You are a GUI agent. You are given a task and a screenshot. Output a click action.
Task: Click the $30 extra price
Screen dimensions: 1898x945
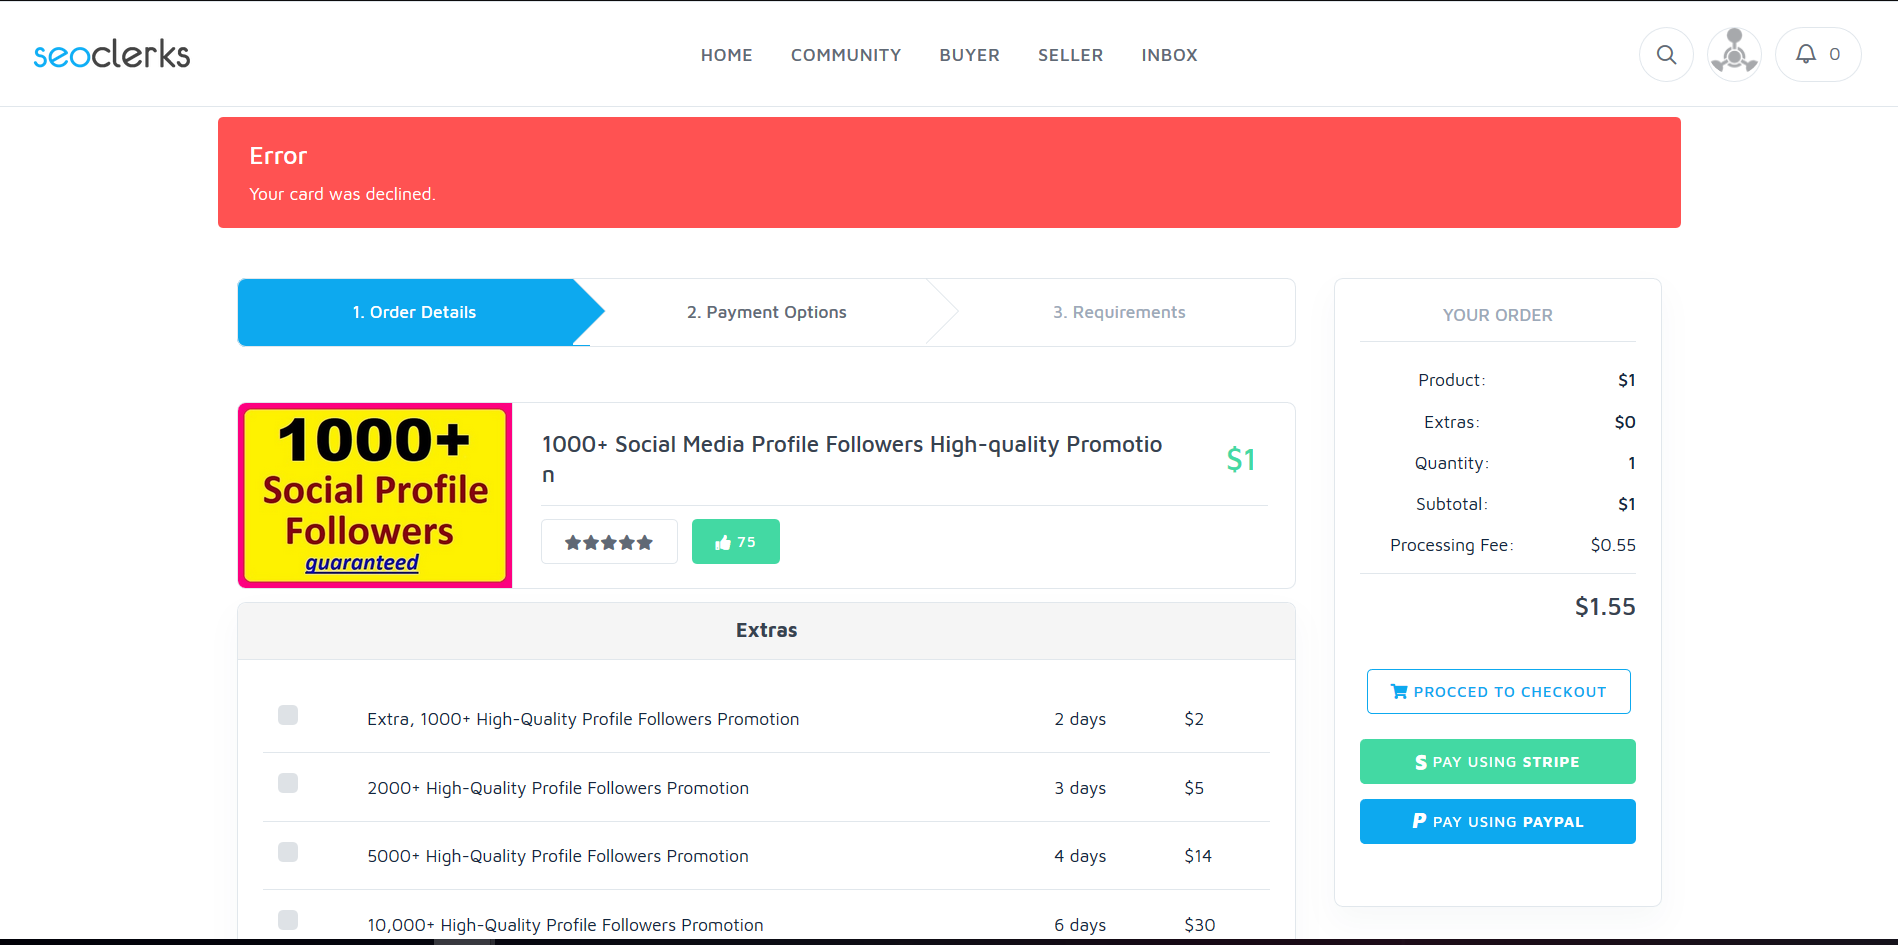click(1200, 925)
